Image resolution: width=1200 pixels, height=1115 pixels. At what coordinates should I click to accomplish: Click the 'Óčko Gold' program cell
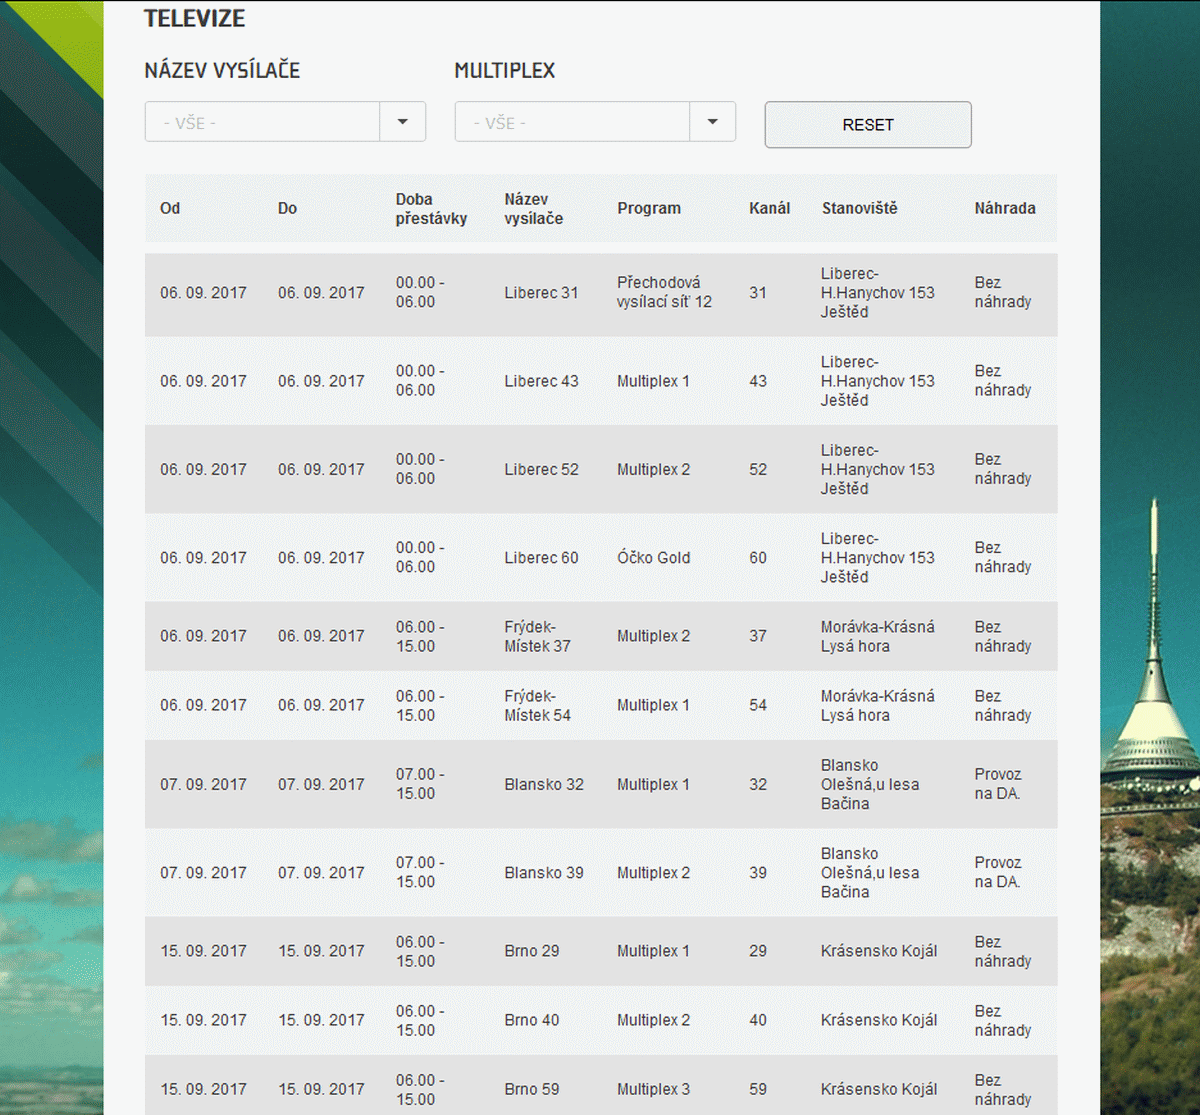coord(653,558)
